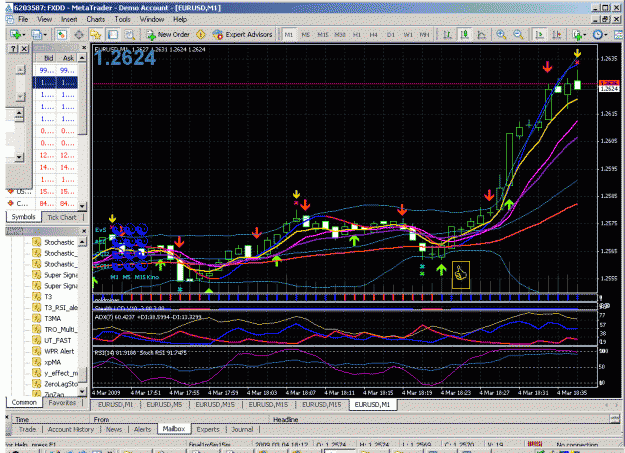
Task: Switch to the EURUSD,M5 chart tab
Action: pyautogui.click(x=164, y=404)
